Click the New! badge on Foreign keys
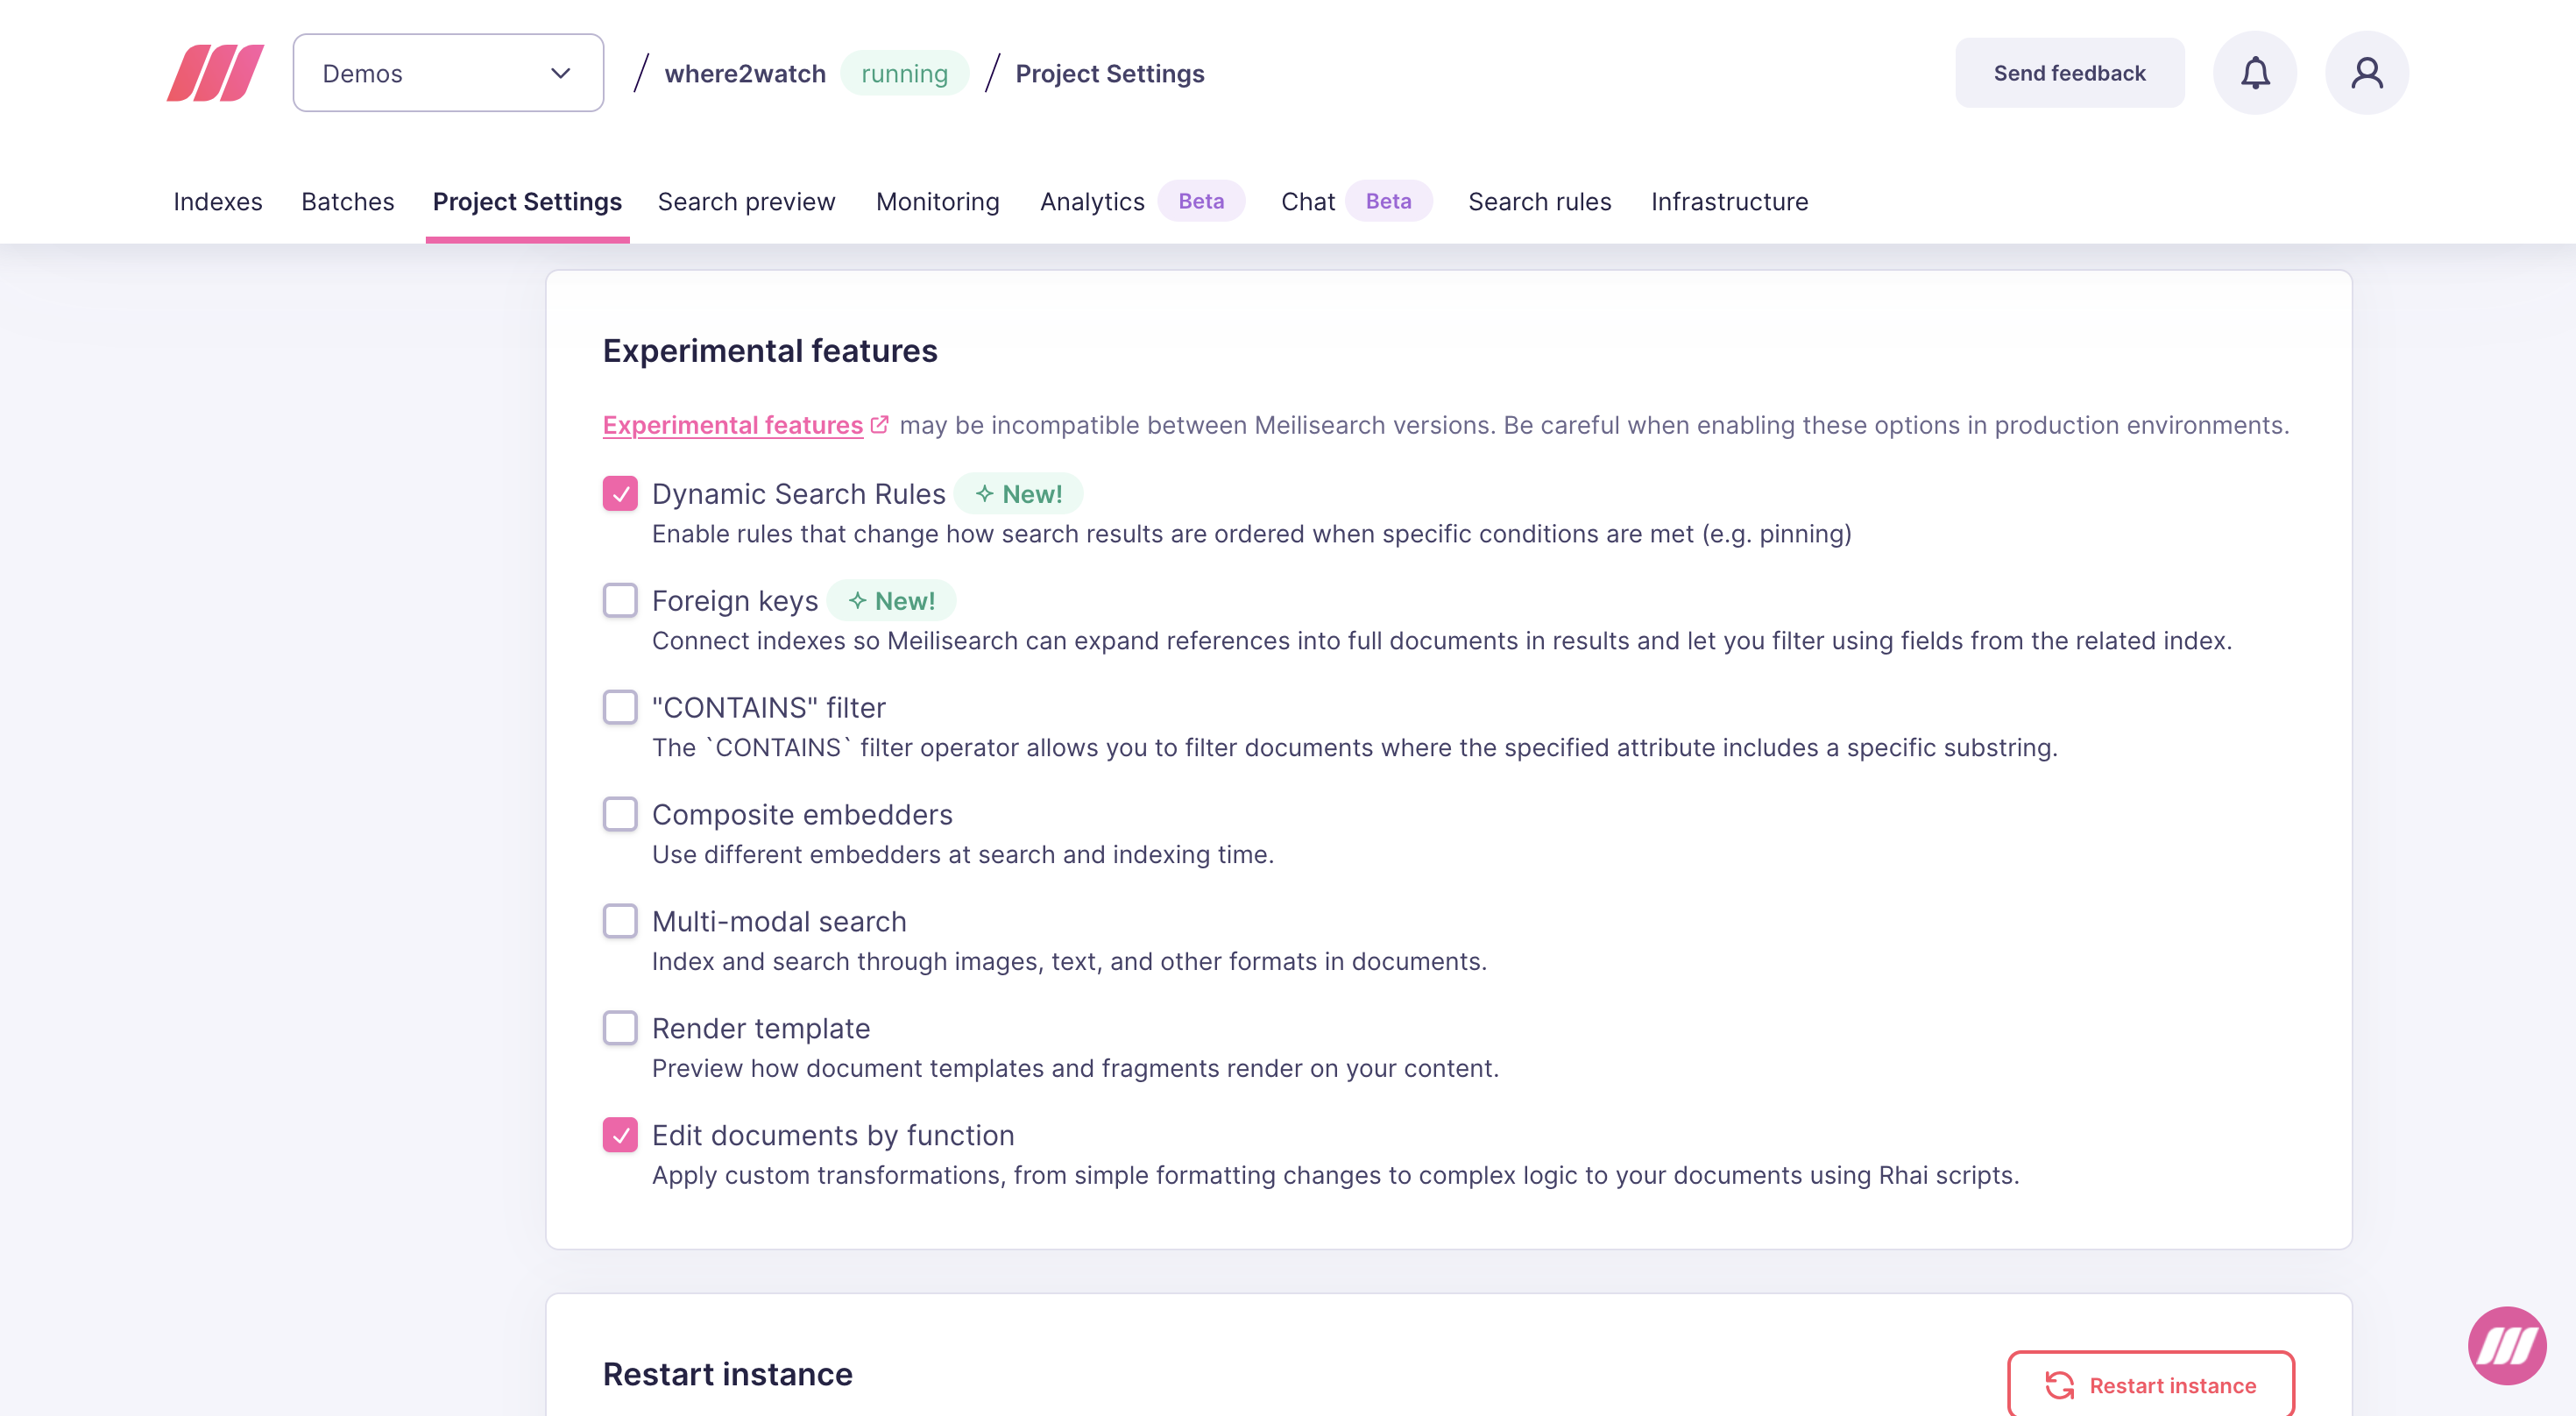Image resolution: width=2576 pixels, height=1416 pixels. [x=891, y=601]
